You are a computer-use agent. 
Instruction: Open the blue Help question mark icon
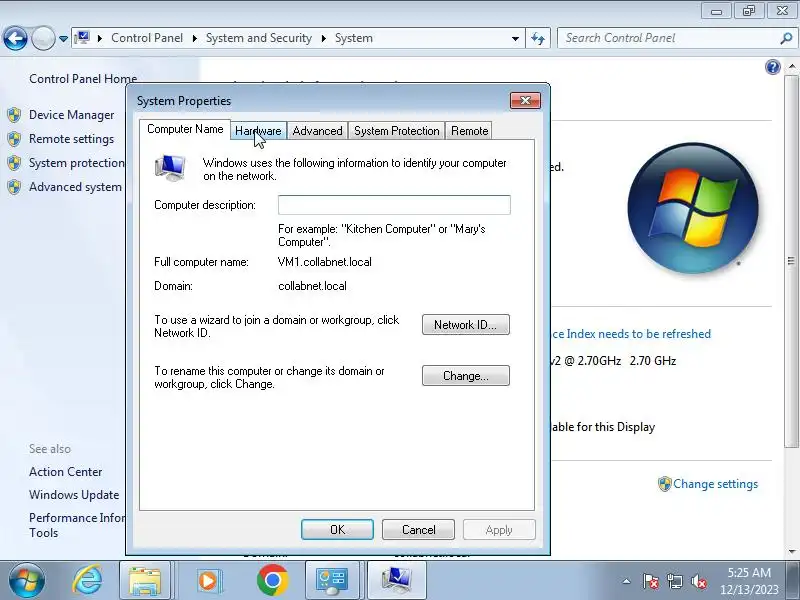pyautogui.click(x=773, y=67)
